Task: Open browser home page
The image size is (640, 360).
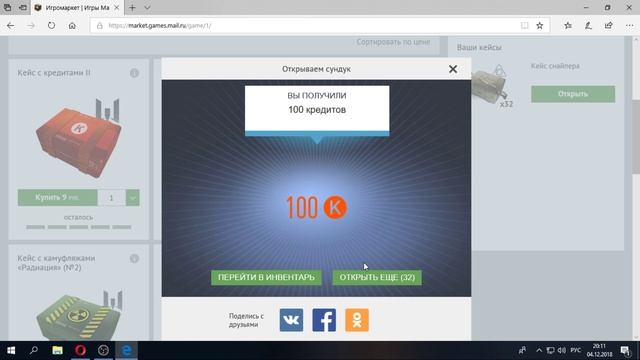Action: click(72, 25)
